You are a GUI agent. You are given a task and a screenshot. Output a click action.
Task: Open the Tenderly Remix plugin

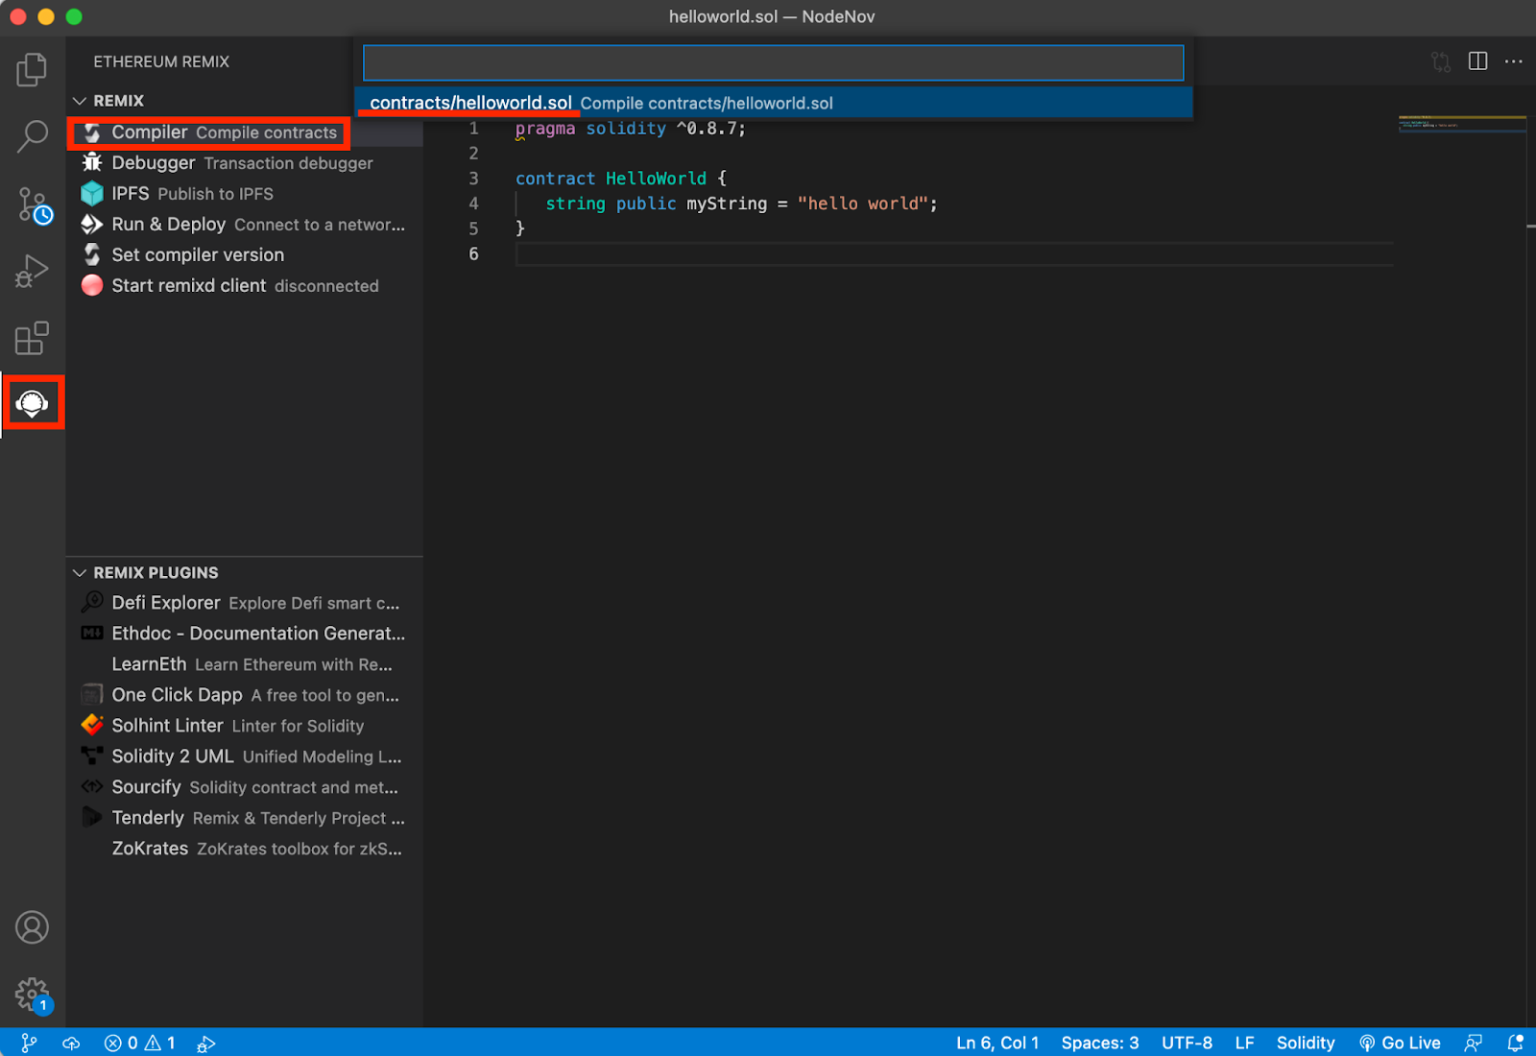pos(148,818)
